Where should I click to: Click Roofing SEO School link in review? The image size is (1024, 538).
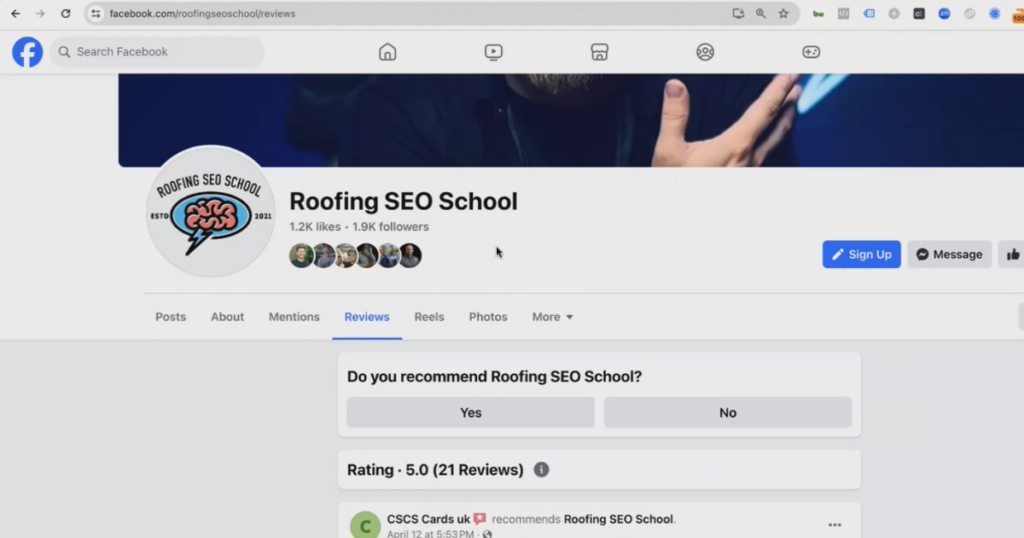coord(618,519)
